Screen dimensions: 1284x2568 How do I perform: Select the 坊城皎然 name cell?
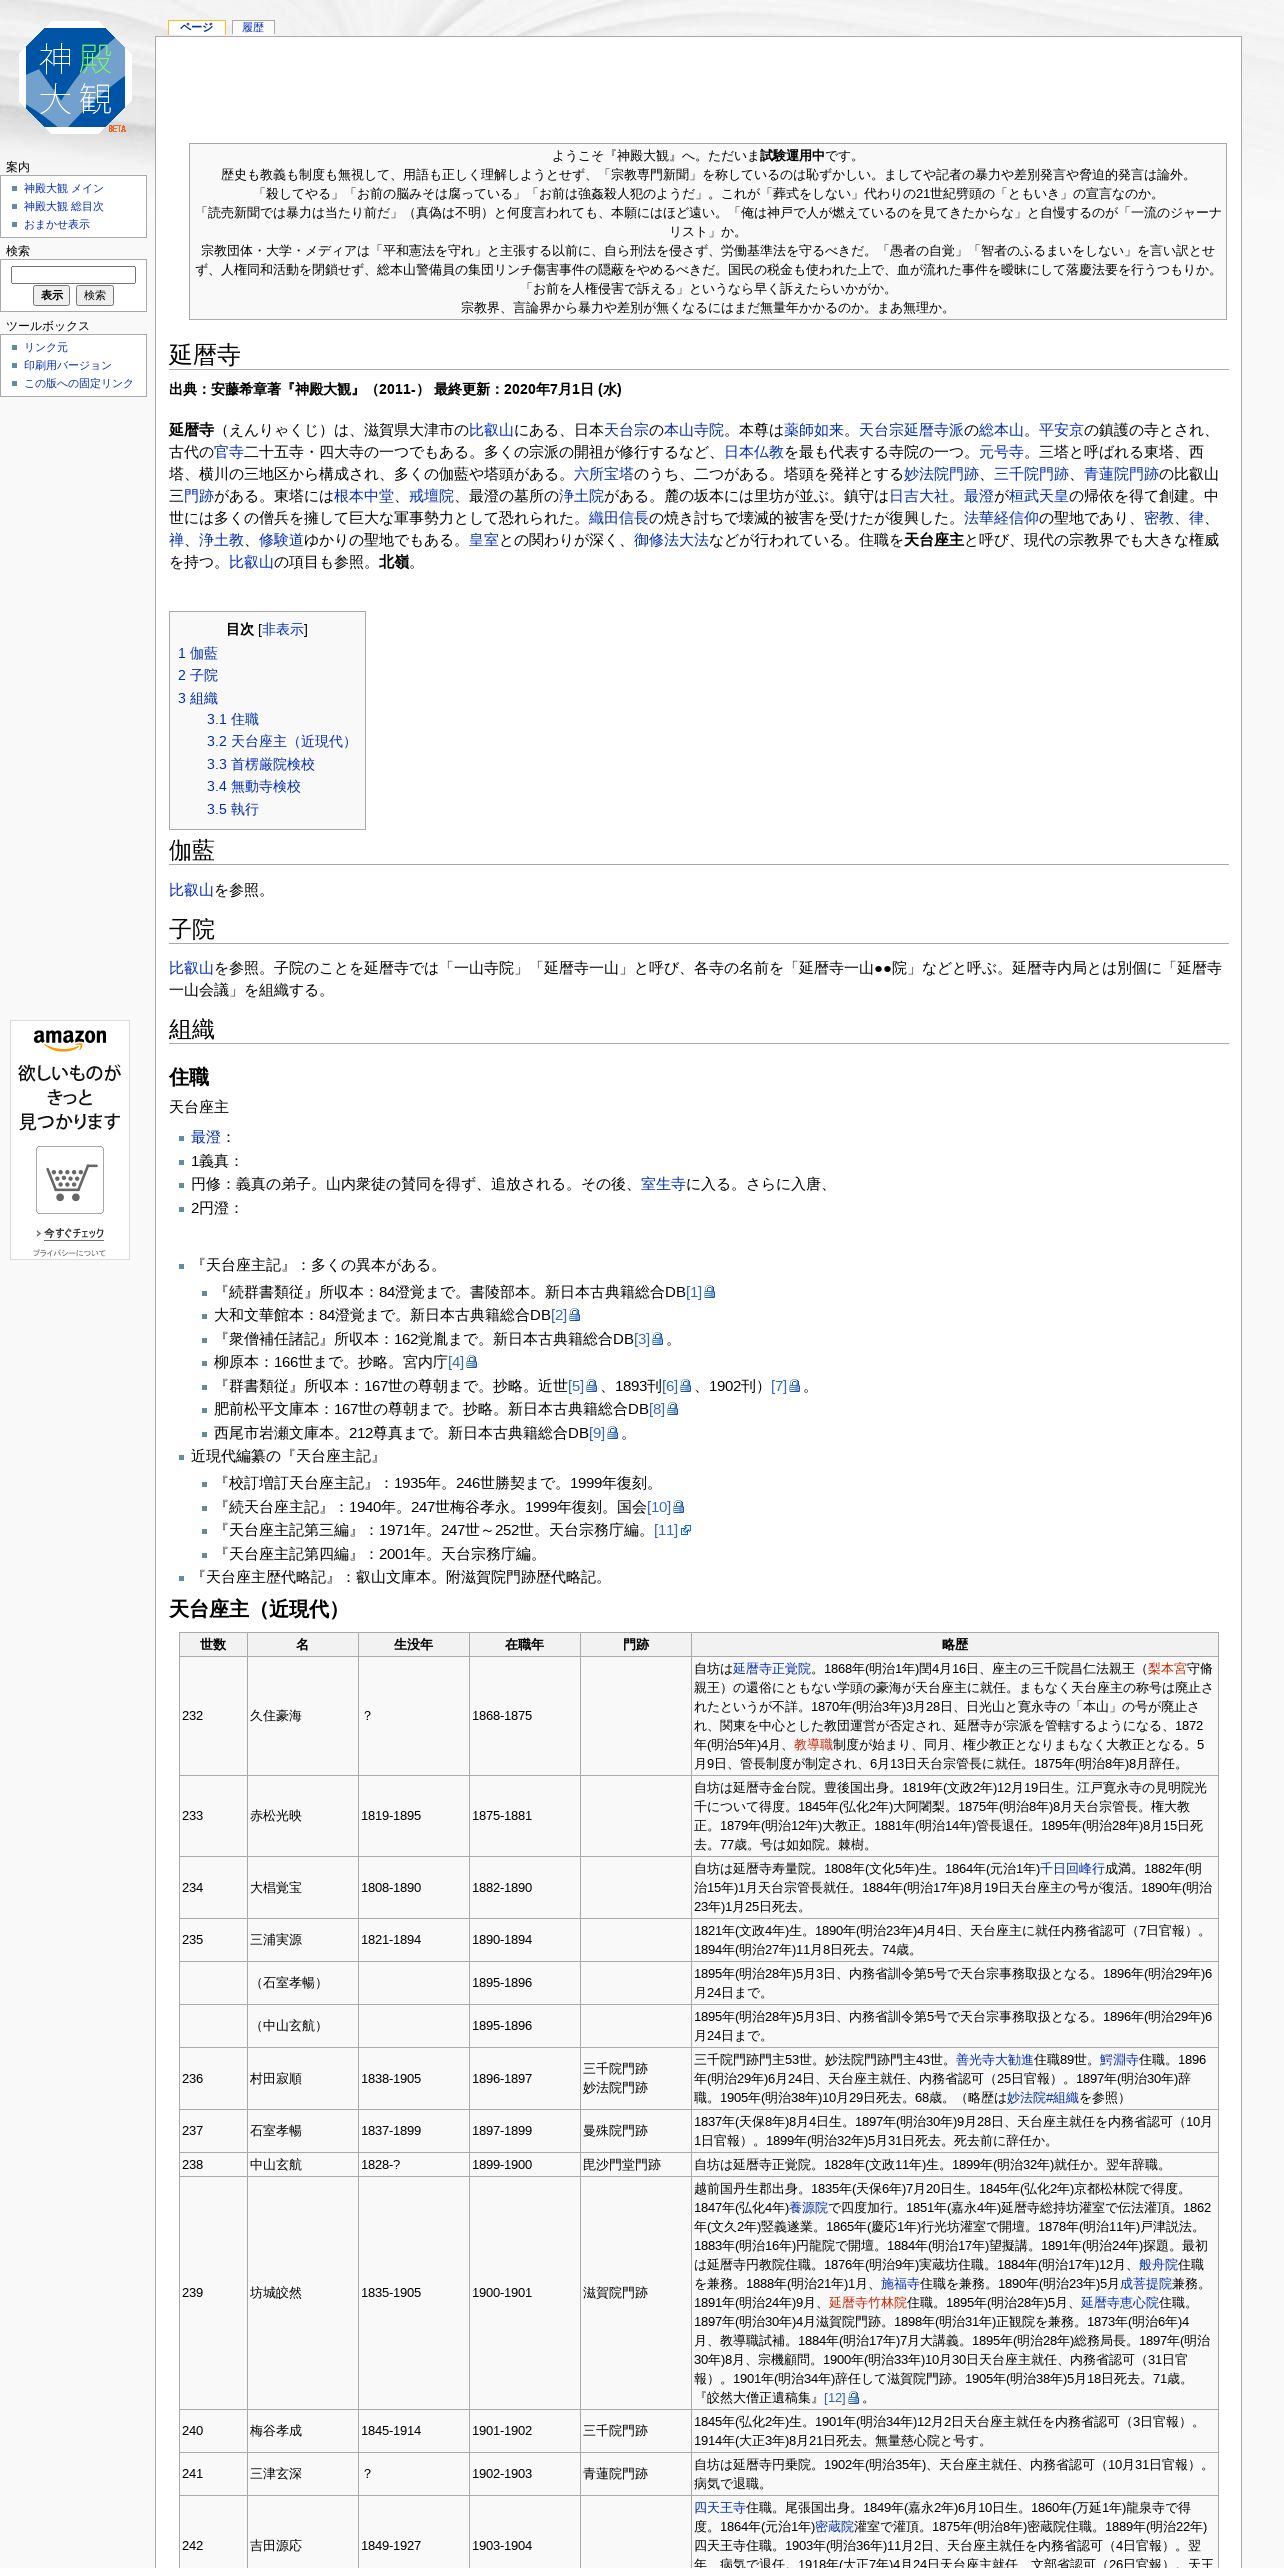pos(303,2293)
